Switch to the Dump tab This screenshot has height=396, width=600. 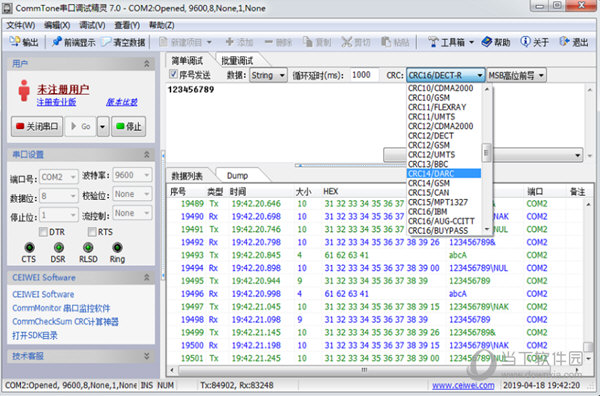(237, 175)
